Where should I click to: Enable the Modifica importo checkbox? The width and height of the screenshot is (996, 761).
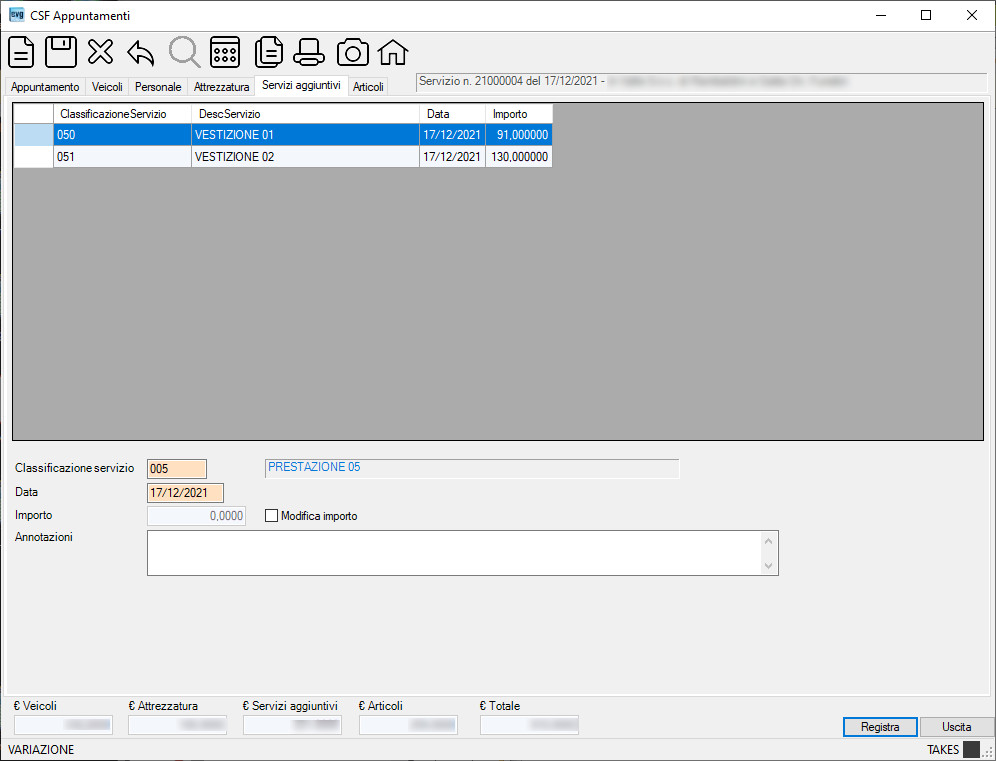(x=271, y=516)
